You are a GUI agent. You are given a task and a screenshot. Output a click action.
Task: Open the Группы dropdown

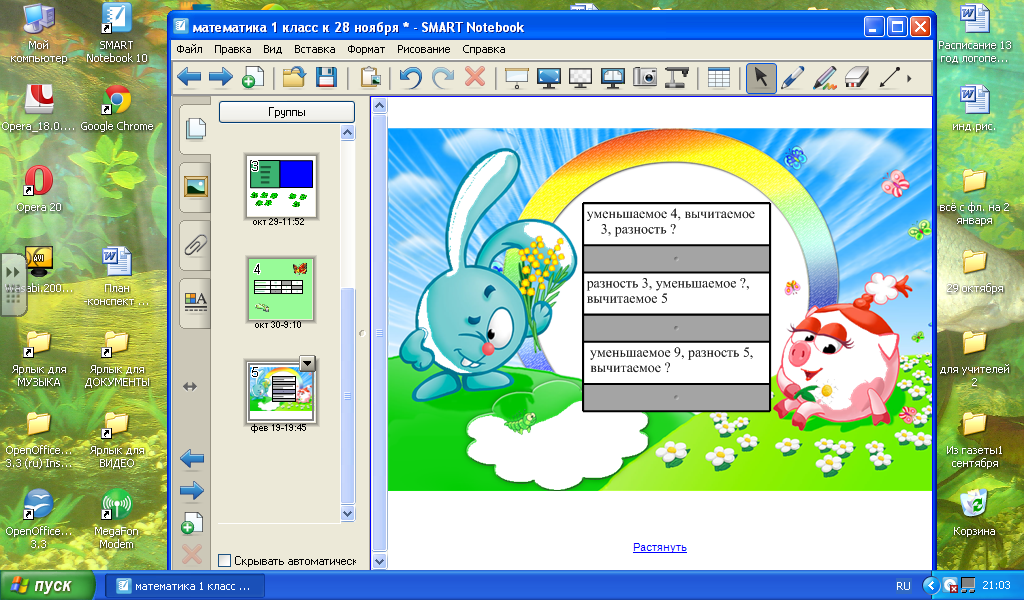point(287,112)
